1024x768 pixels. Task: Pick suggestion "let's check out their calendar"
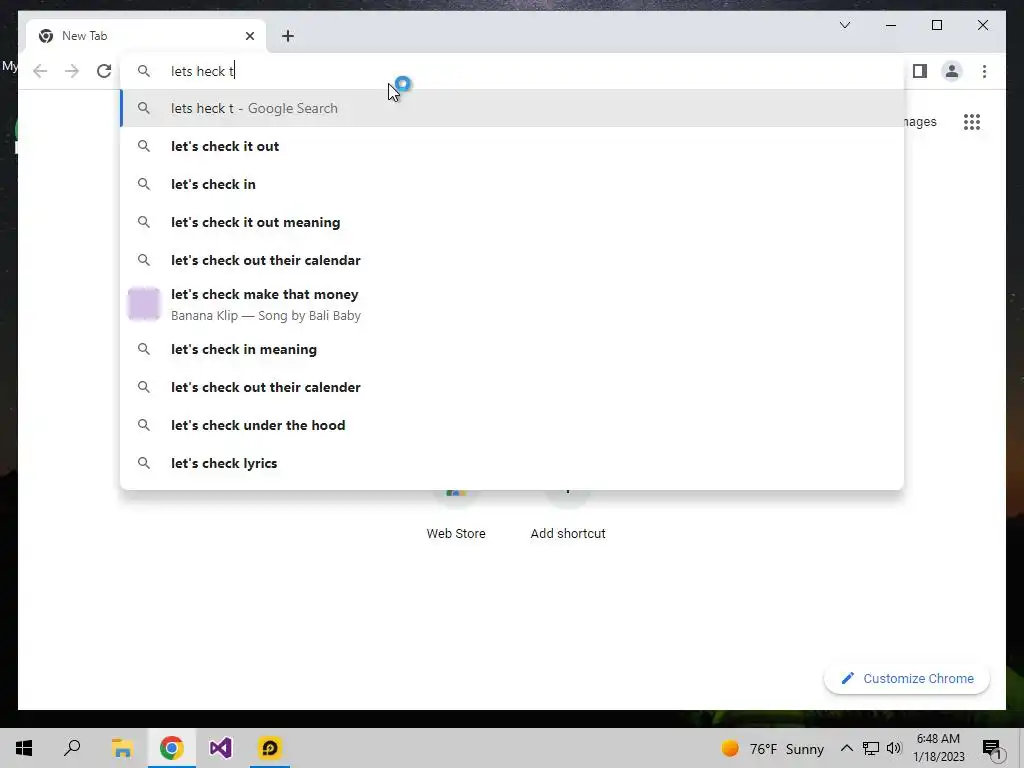coord(512,260)
